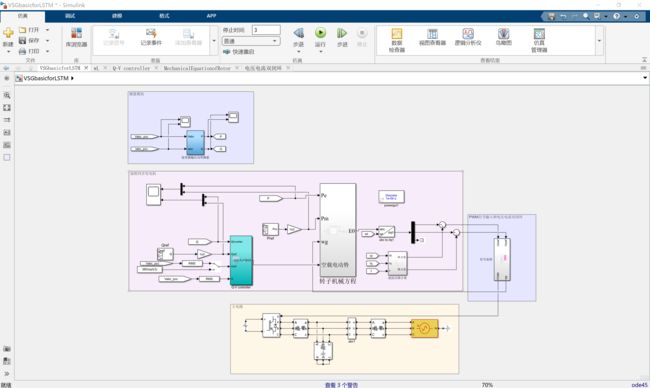This screenshot has width=650, height=388.
Task: Expand the Run button dropdown arrow
Action: coord(320,52)
